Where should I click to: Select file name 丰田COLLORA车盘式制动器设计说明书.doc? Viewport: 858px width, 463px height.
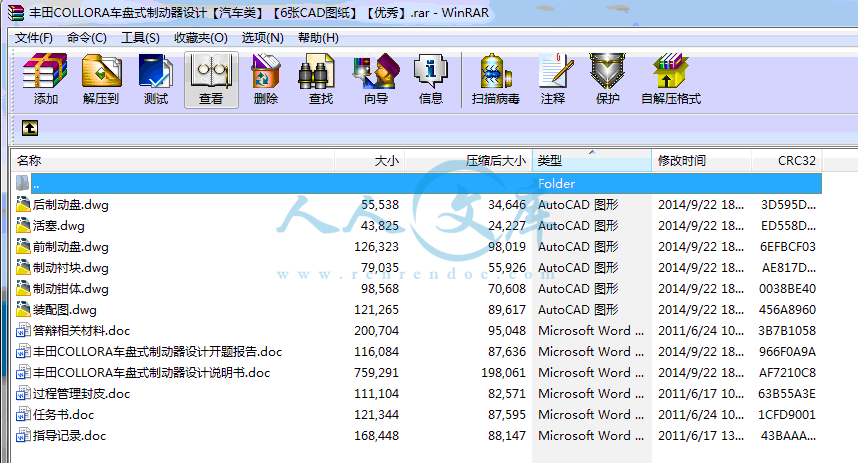(x=152, y=372)
